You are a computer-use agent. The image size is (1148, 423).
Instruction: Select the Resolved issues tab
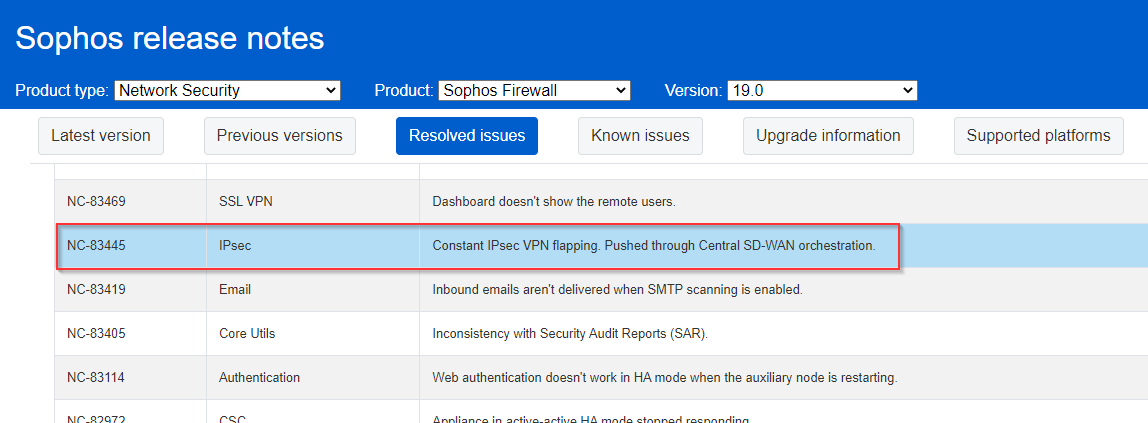(467, 136)
